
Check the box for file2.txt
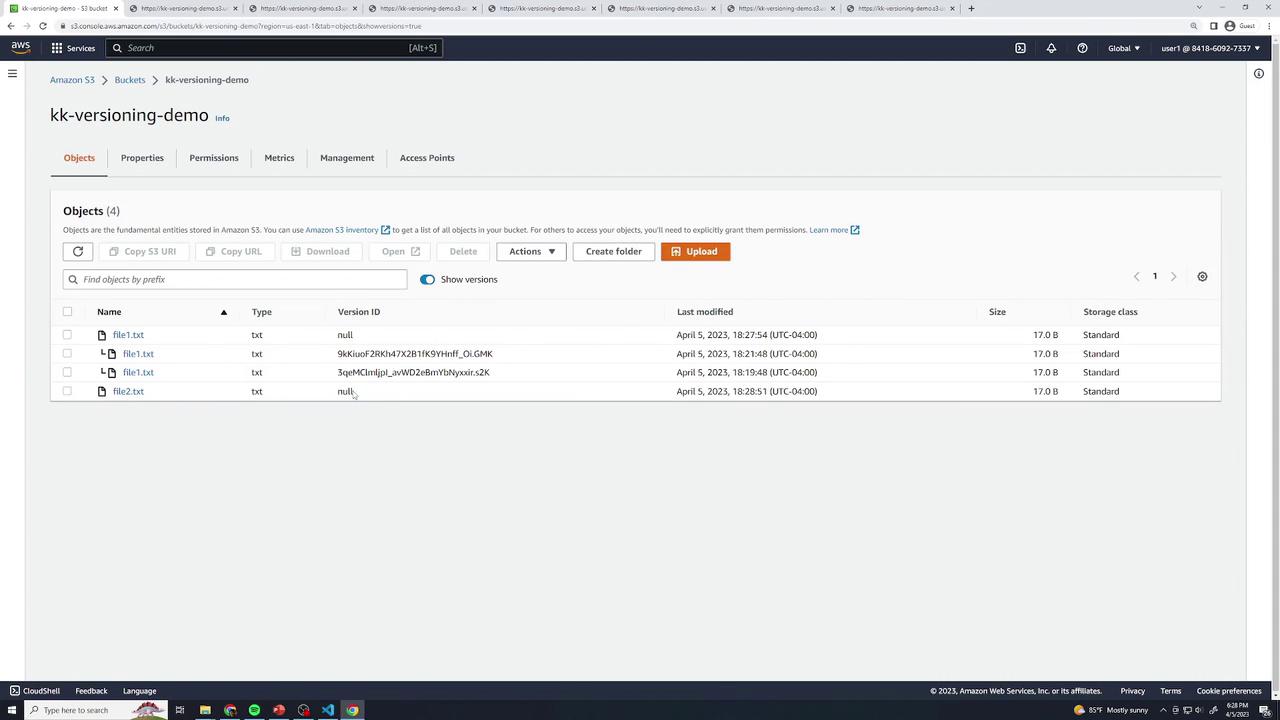pyautogui.click(x=67, y=391)
